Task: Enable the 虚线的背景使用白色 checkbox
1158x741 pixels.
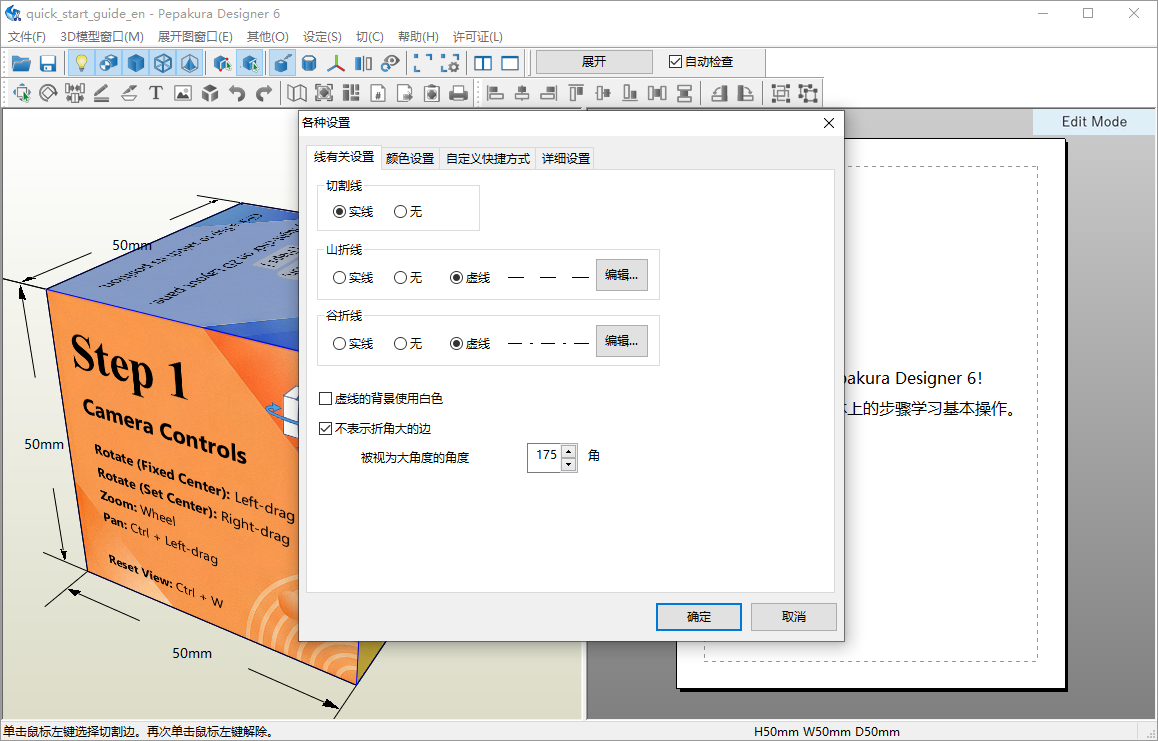Action: [325, 398]
